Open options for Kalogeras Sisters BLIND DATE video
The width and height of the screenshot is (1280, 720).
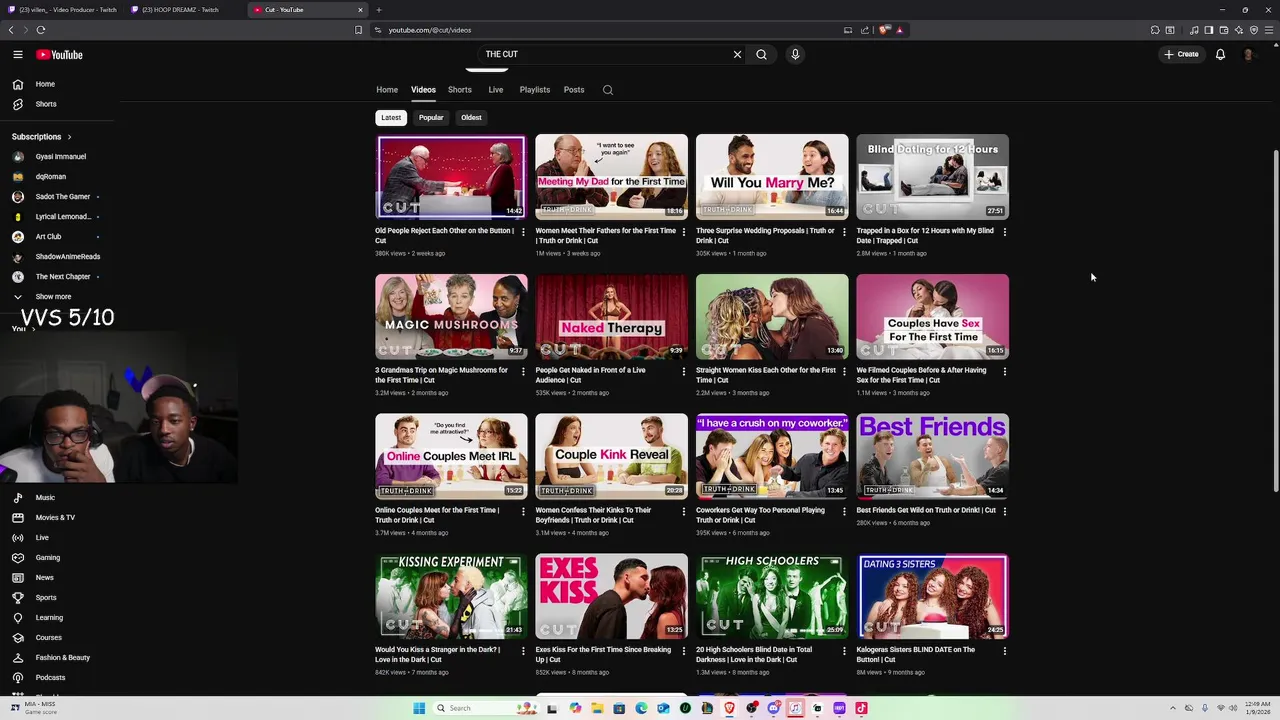coord(1004,651)
